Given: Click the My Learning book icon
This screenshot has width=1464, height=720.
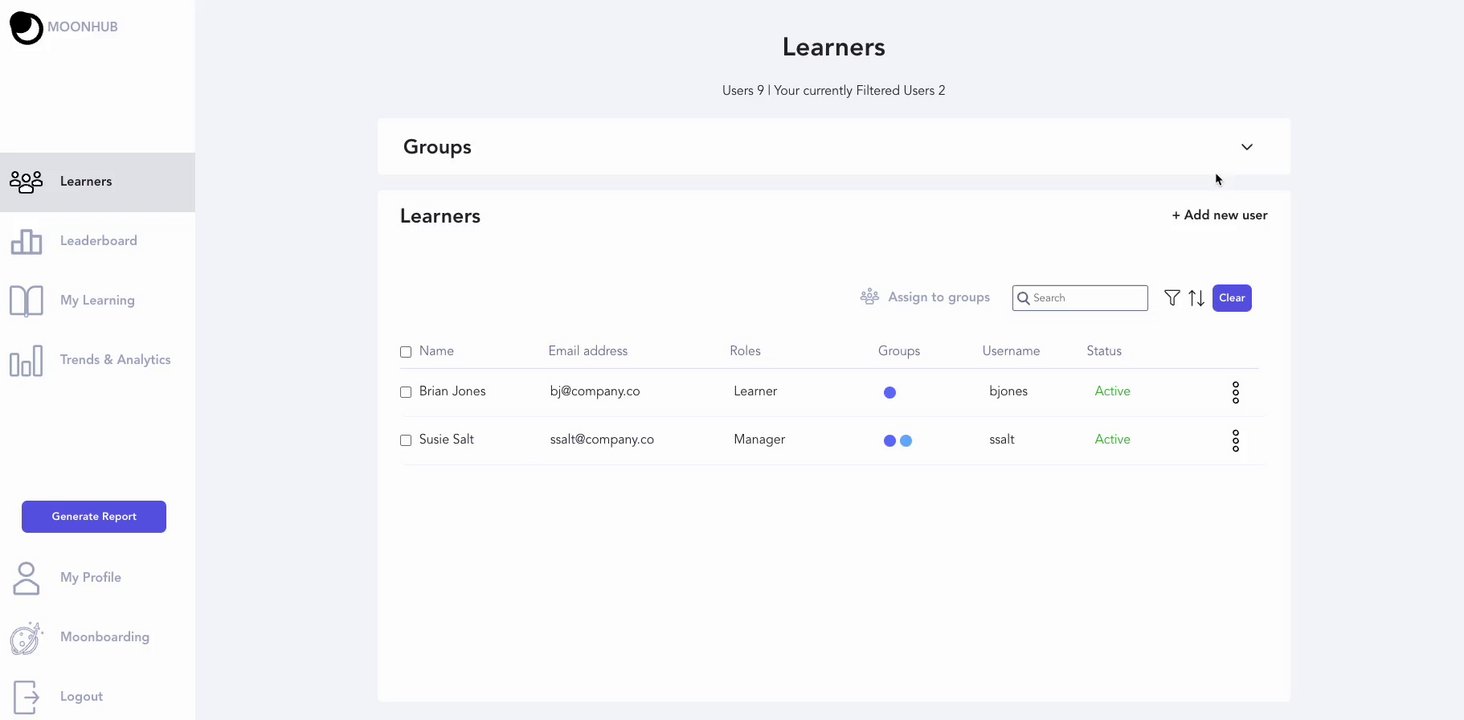Looking at the screenshot, I should pyautogui.click(x=26, y=300).
